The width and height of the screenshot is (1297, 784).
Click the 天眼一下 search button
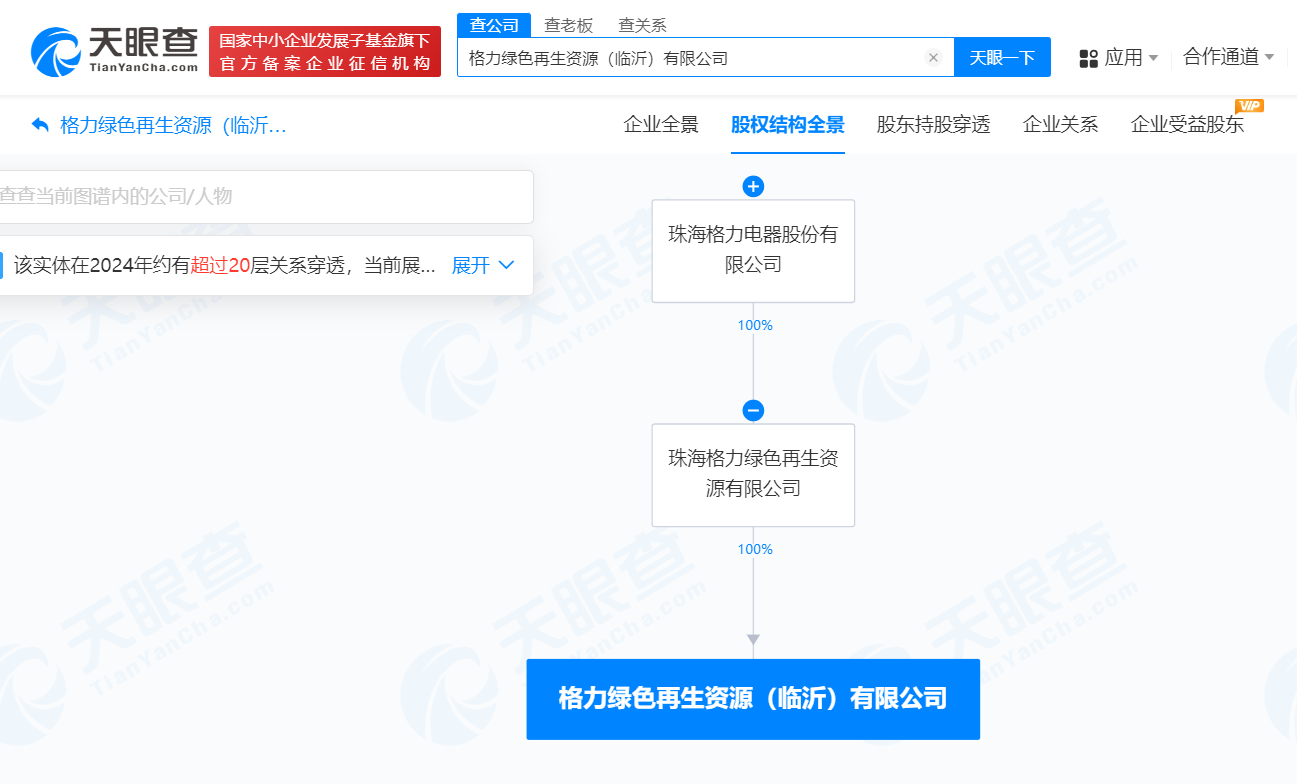point(1002,57)
